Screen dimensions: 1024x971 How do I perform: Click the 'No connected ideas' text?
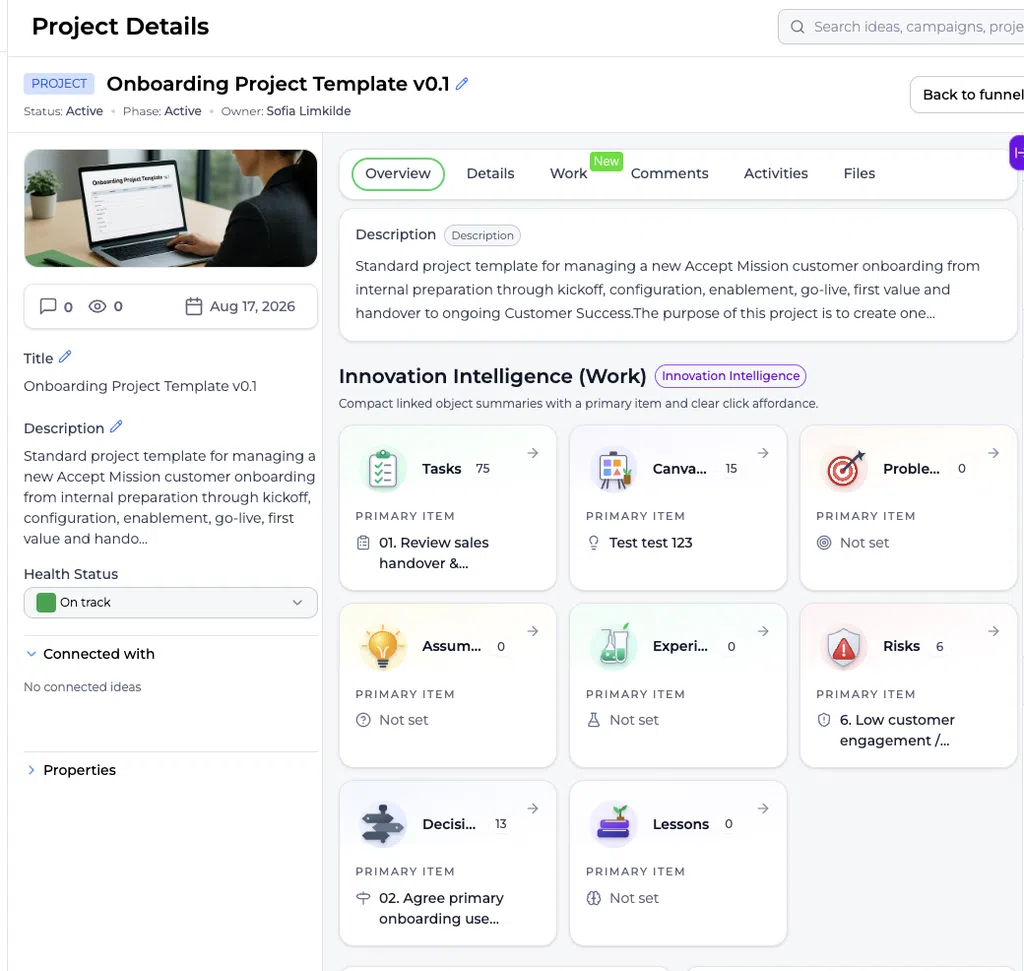point(82,687)
